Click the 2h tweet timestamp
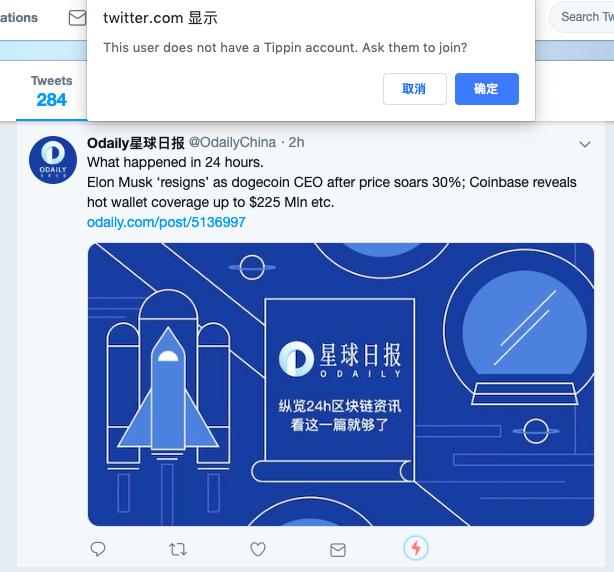 pos(296,142)
